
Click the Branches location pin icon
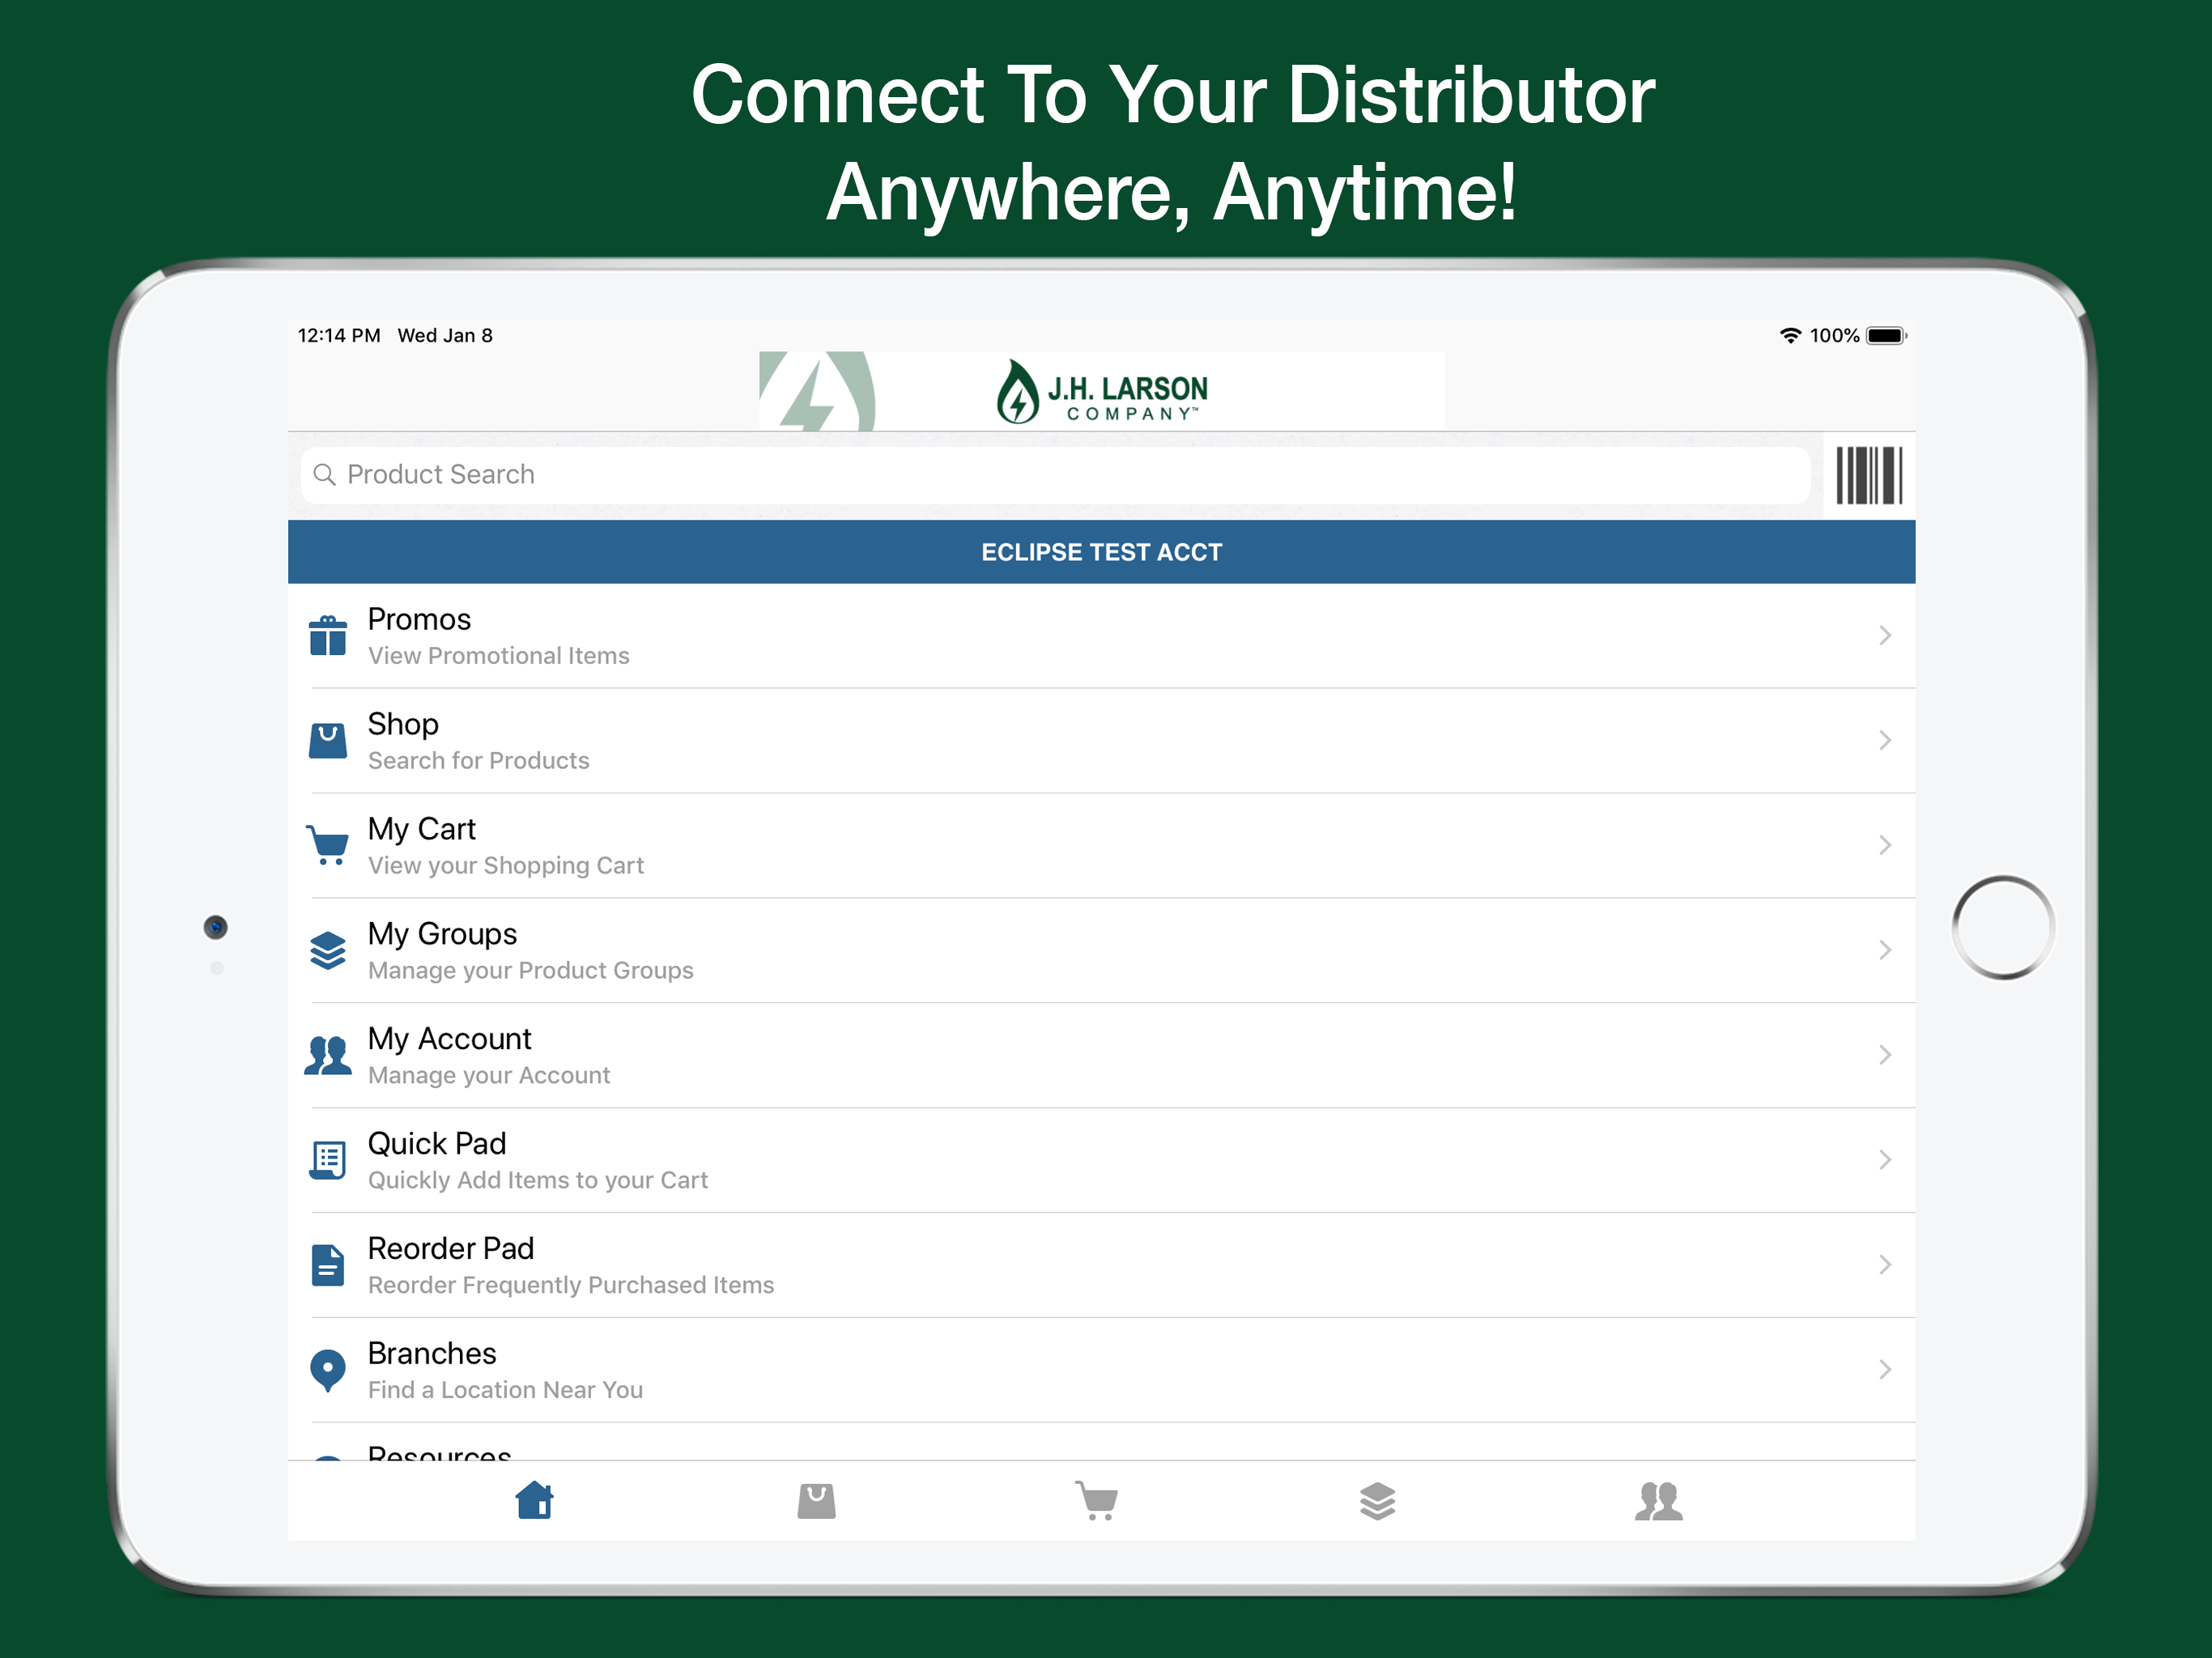pyautogui.click(x=328, y=1370)
